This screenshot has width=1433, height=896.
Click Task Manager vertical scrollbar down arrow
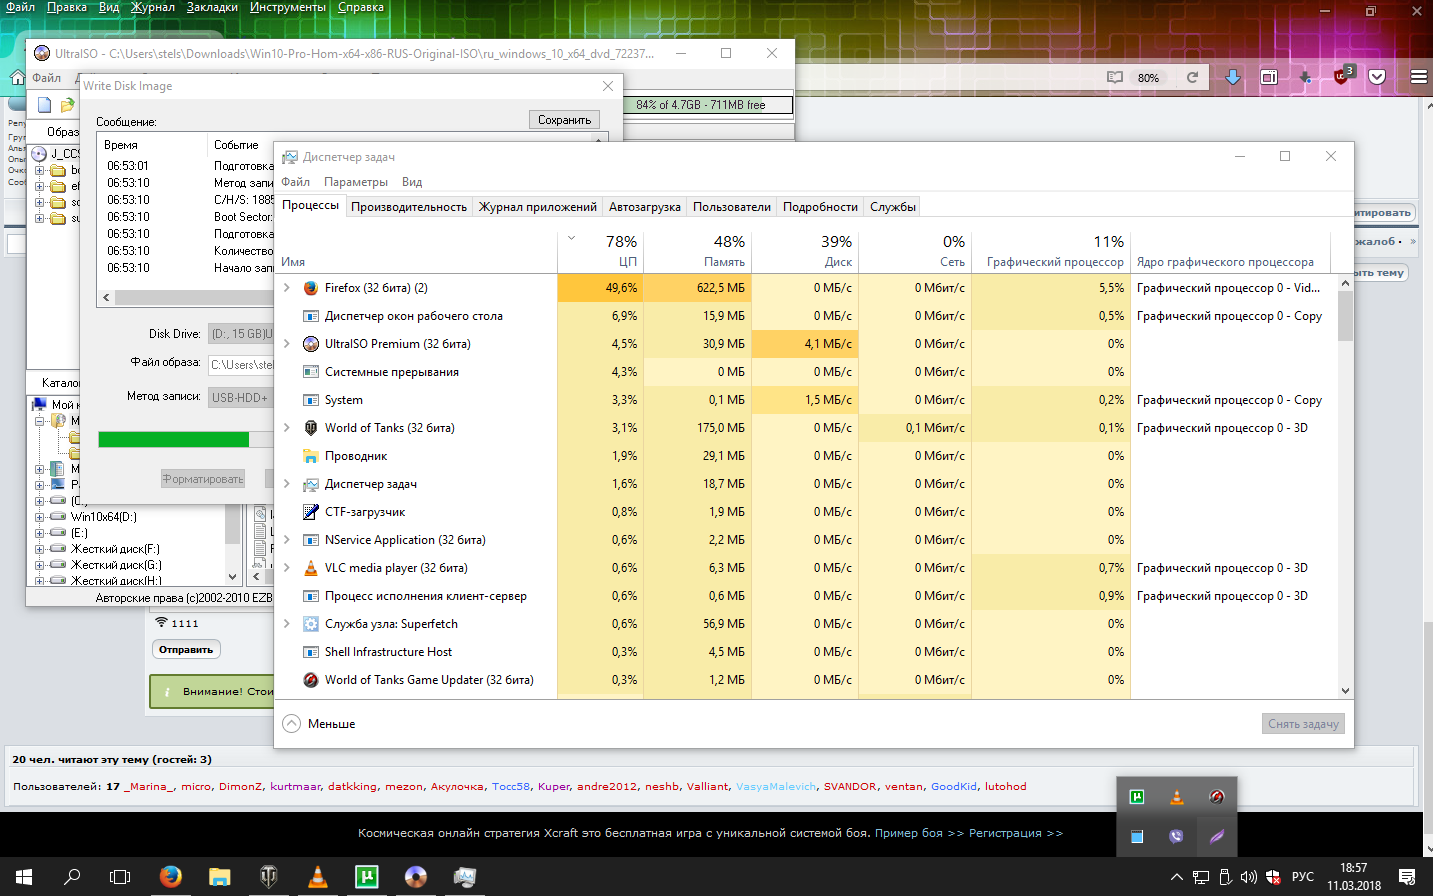[x=1345, y=691]
